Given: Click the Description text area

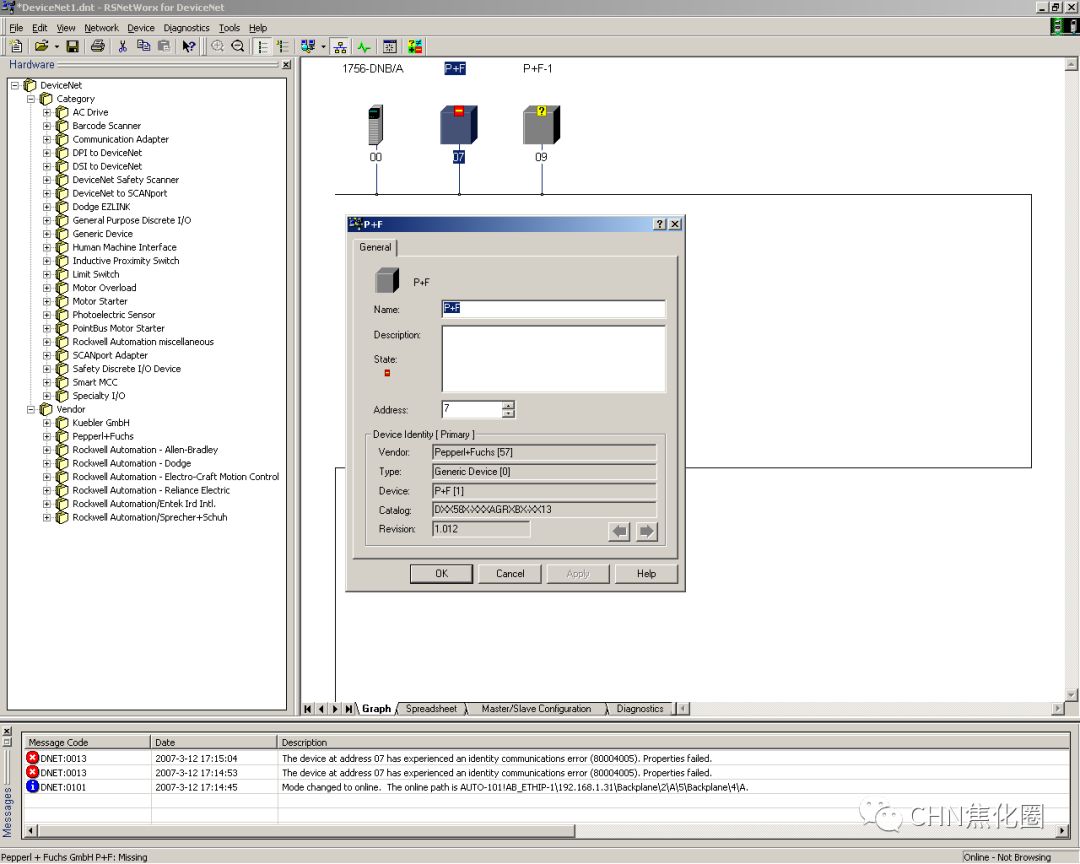Looking at the screenshot, I should coord(553,358).
